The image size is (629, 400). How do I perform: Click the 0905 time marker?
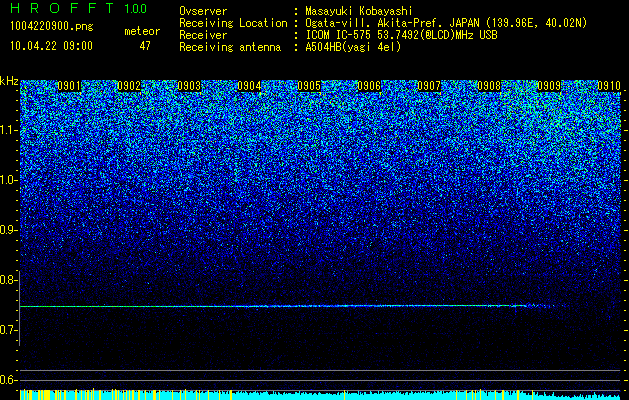tap(309, 86)
